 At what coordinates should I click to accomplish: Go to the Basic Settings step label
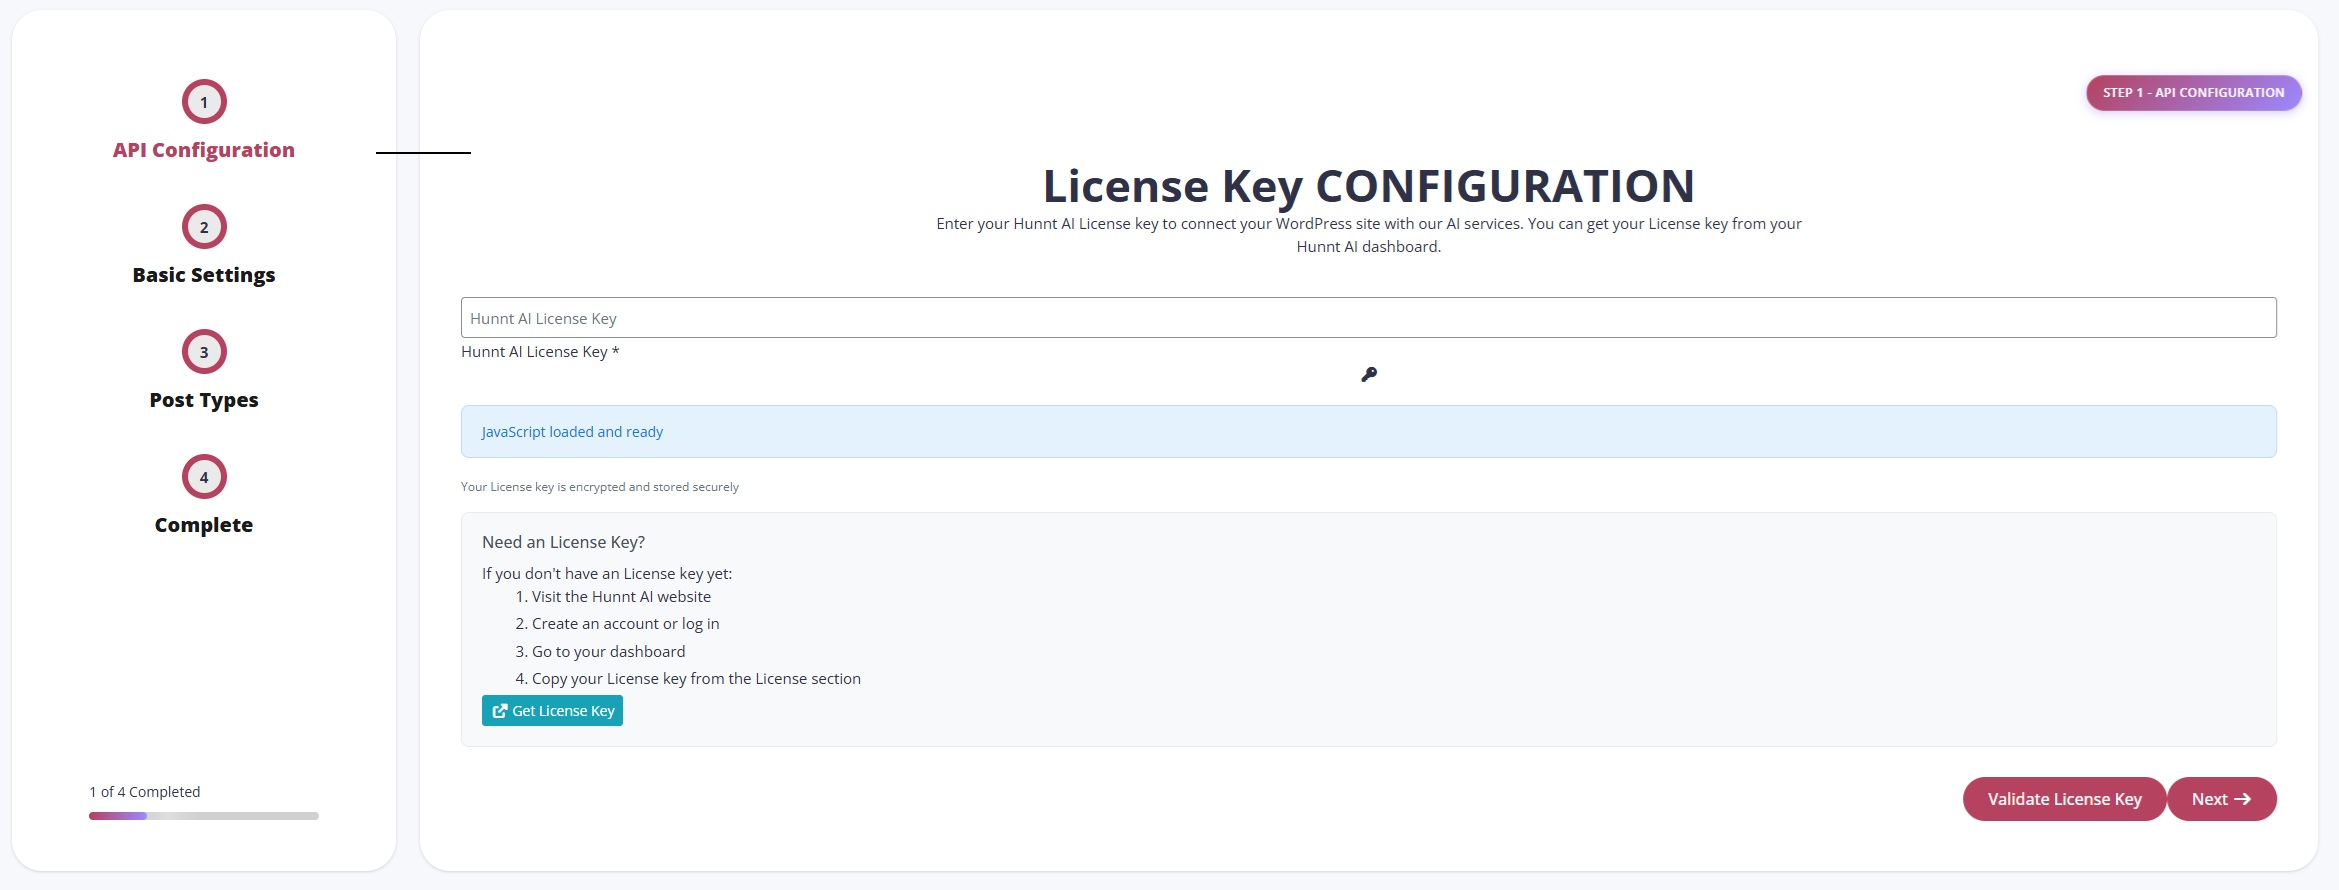coord(204,275)
